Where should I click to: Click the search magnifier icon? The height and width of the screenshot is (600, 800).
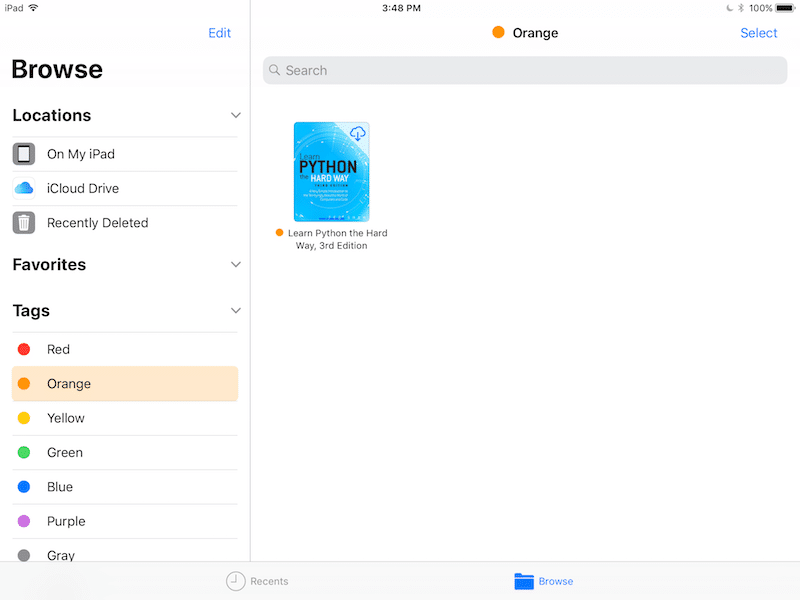pyautogui.click(x=274, y=70)
